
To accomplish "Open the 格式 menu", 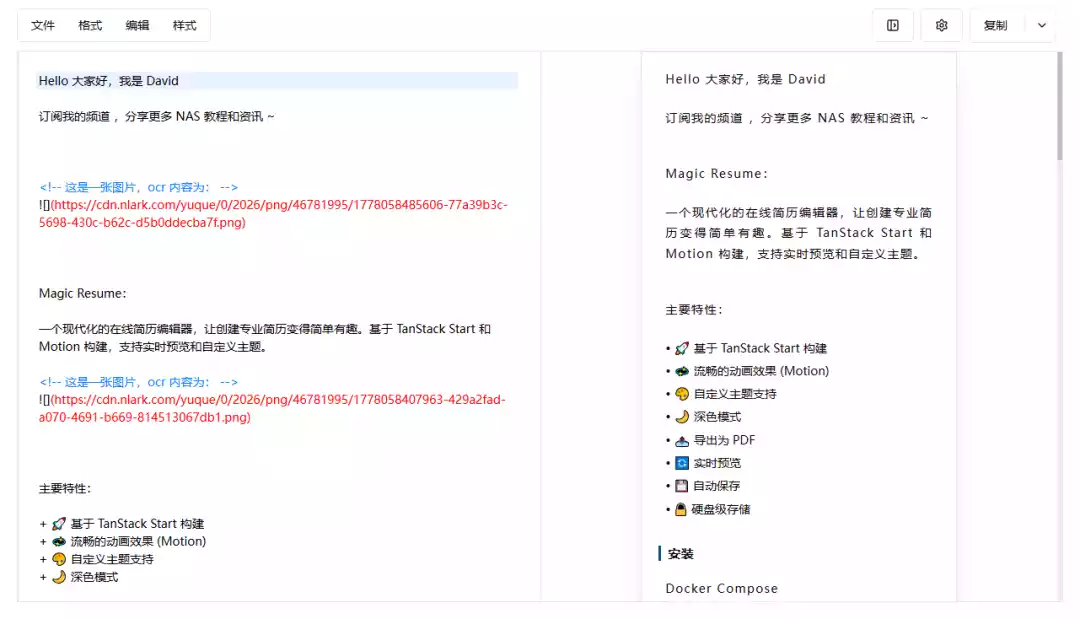I will [x=90, y=25].
